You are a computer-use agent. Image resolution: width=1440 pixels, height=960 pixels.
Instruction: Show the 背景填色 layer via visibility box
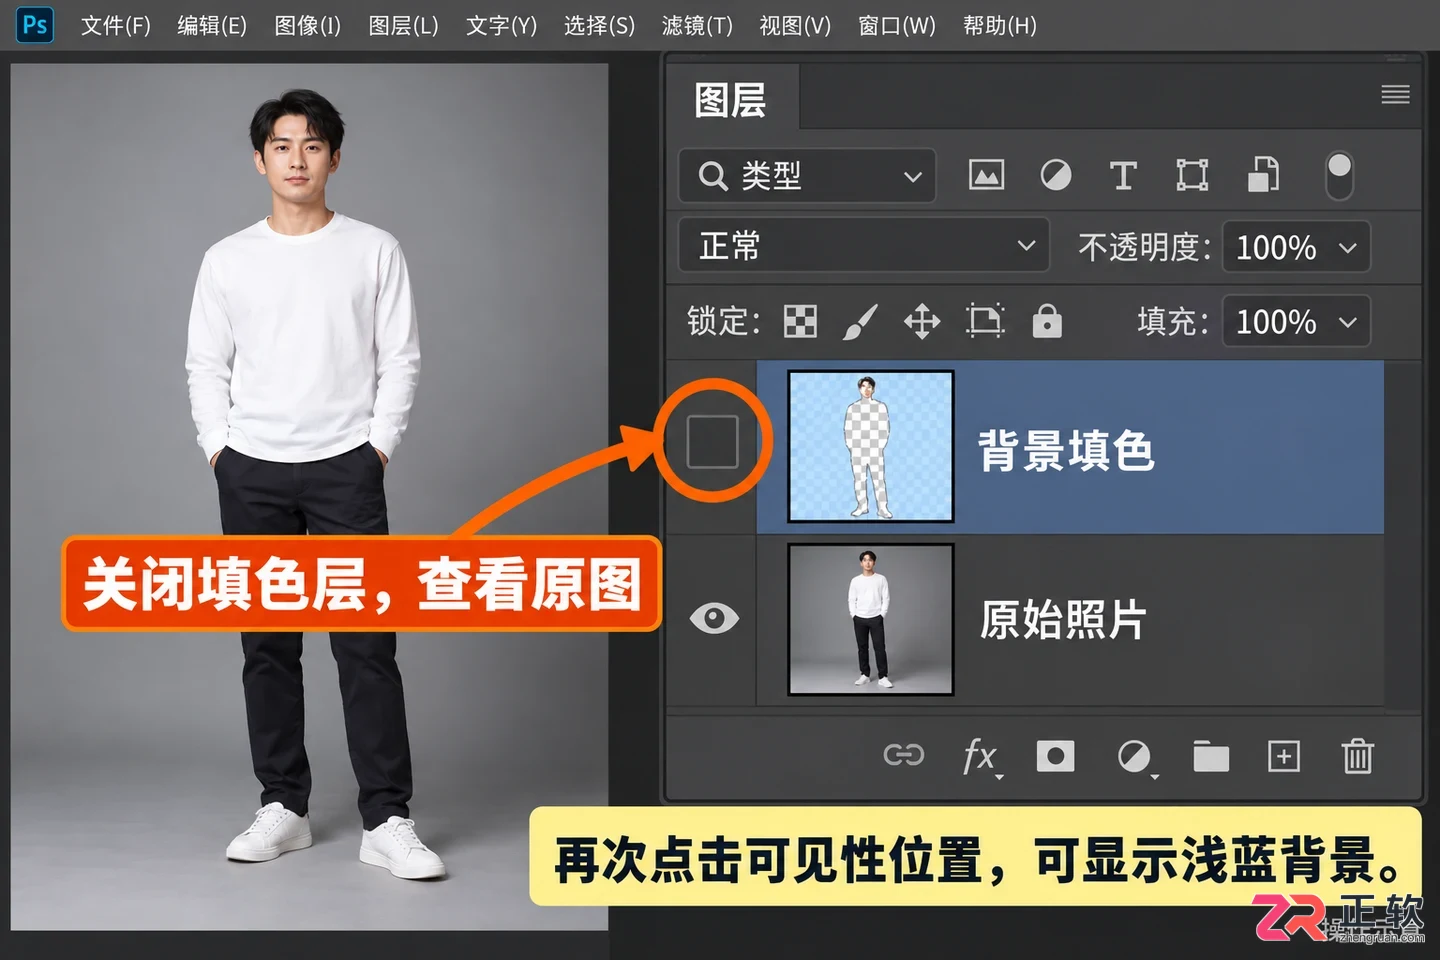pyautogui.click(x=713, y=441)
